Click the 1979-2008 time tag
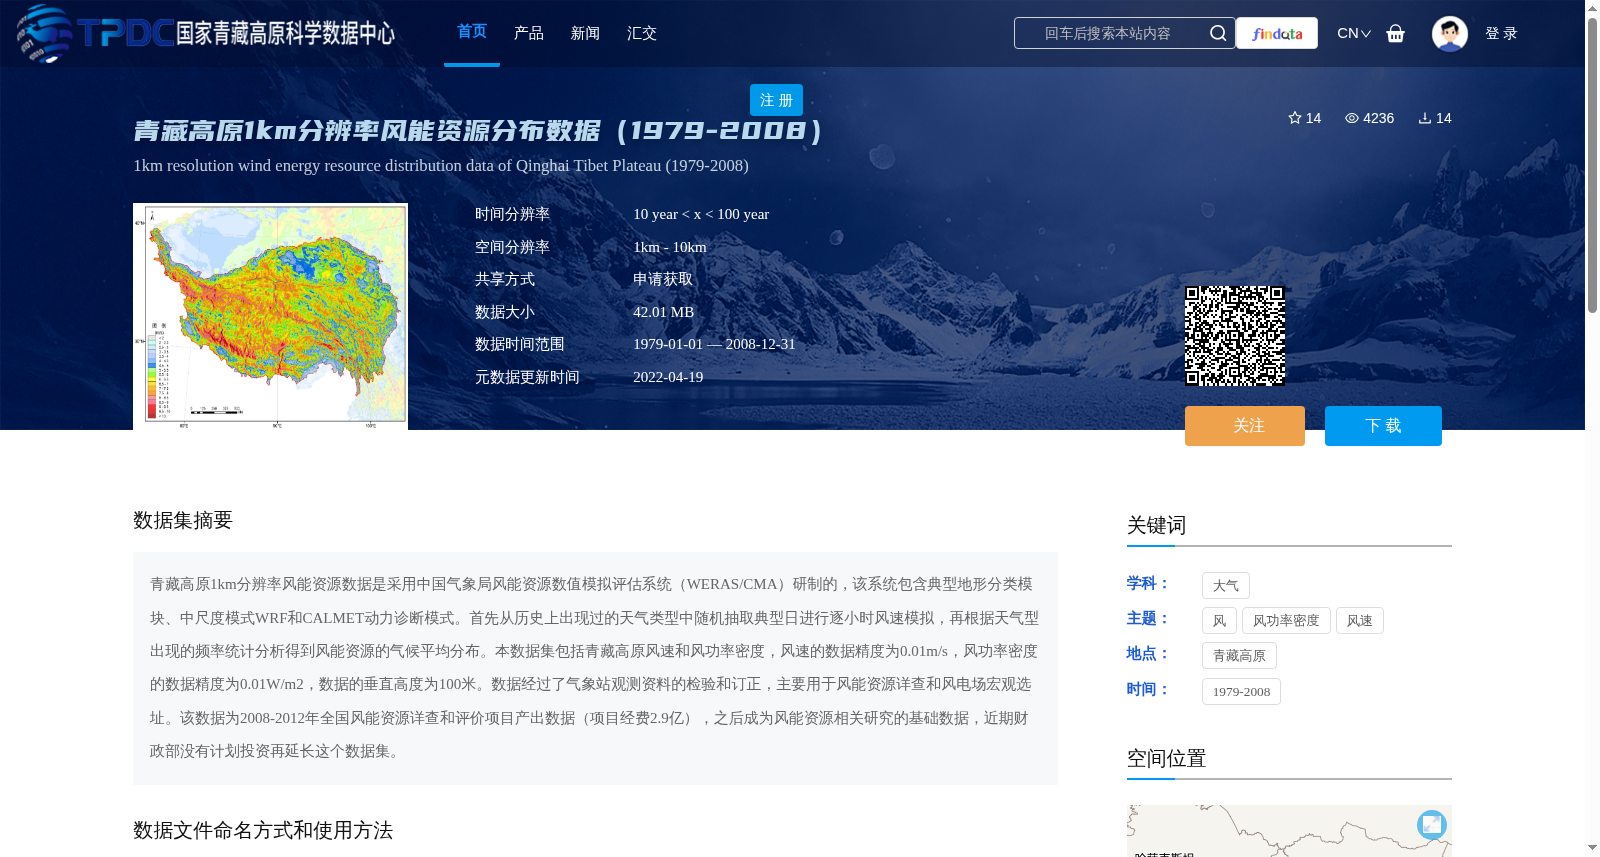1600x857 pixels. (x=1241, y=692)
